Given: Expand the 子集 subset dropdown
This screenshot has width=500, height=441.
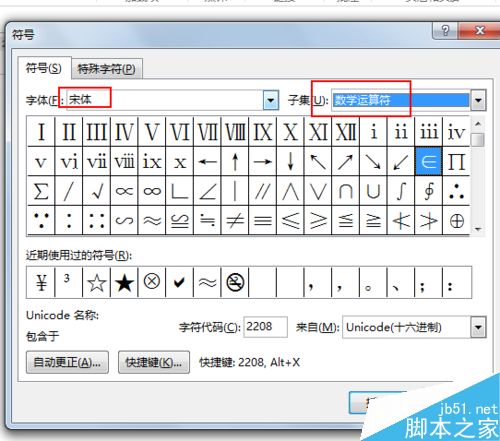Looking at the screenshot, I should (x=478, y=100).
